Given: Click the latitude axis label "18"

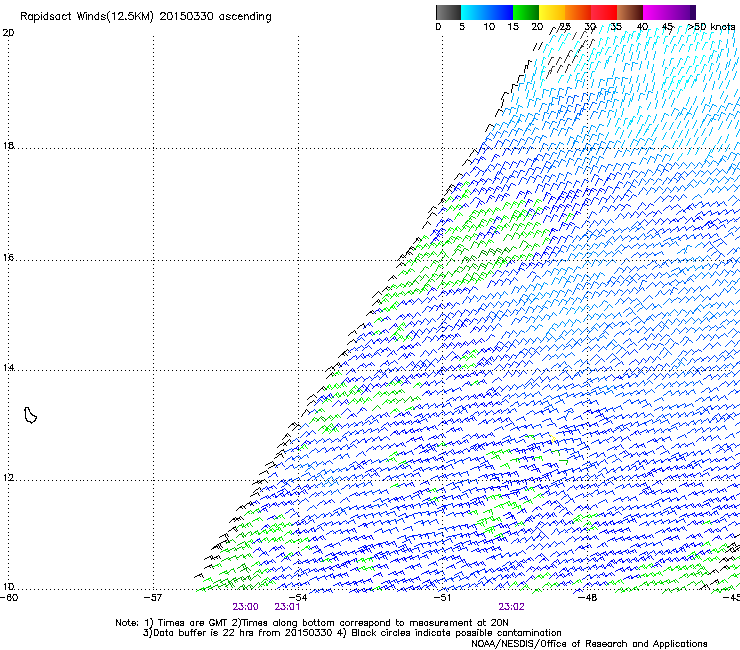Looking at the screenshot, I should click(8, 145).
